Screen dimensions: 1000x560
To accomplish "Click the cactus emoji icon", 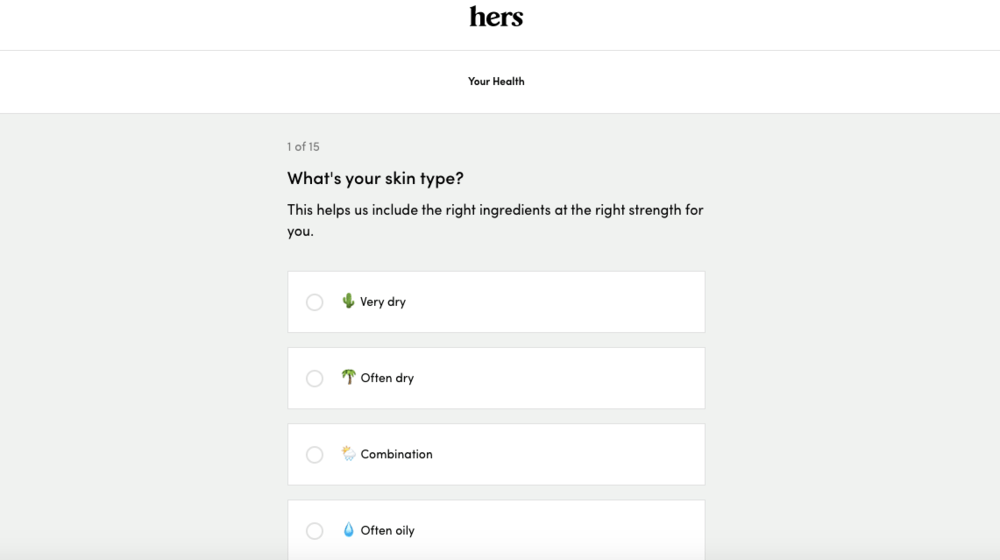I will [348, 301].
